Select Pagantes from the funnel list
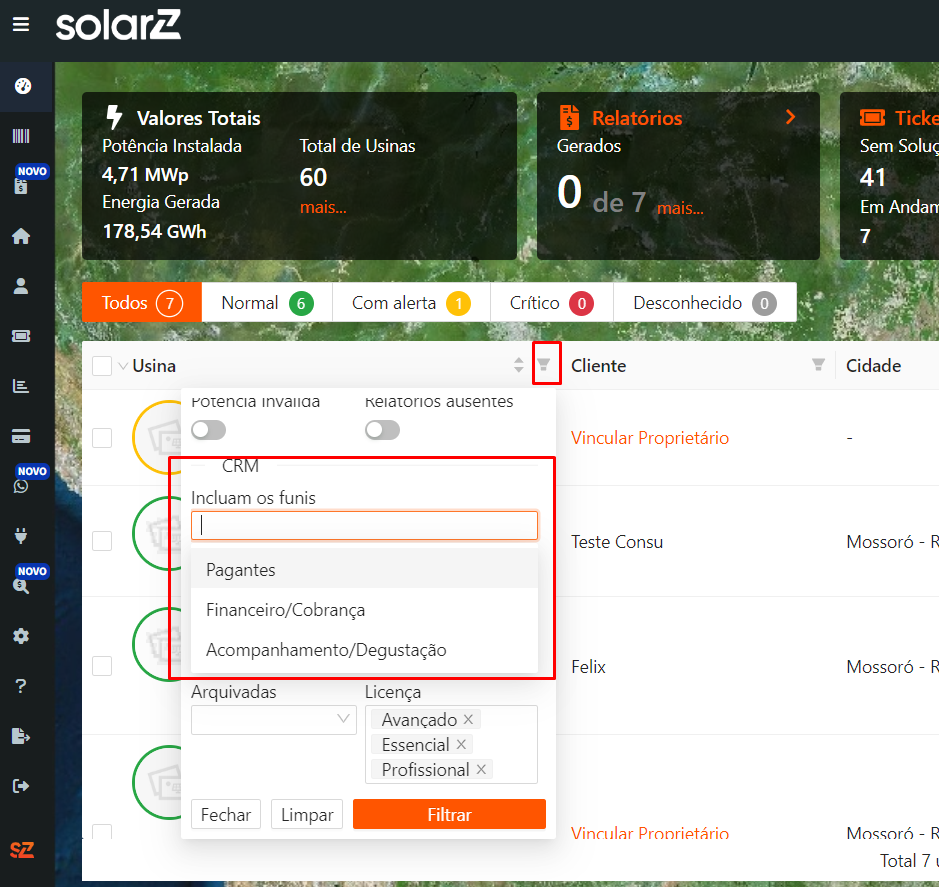The height and width of the screenshot is (887, 939). tap(241, 570)
